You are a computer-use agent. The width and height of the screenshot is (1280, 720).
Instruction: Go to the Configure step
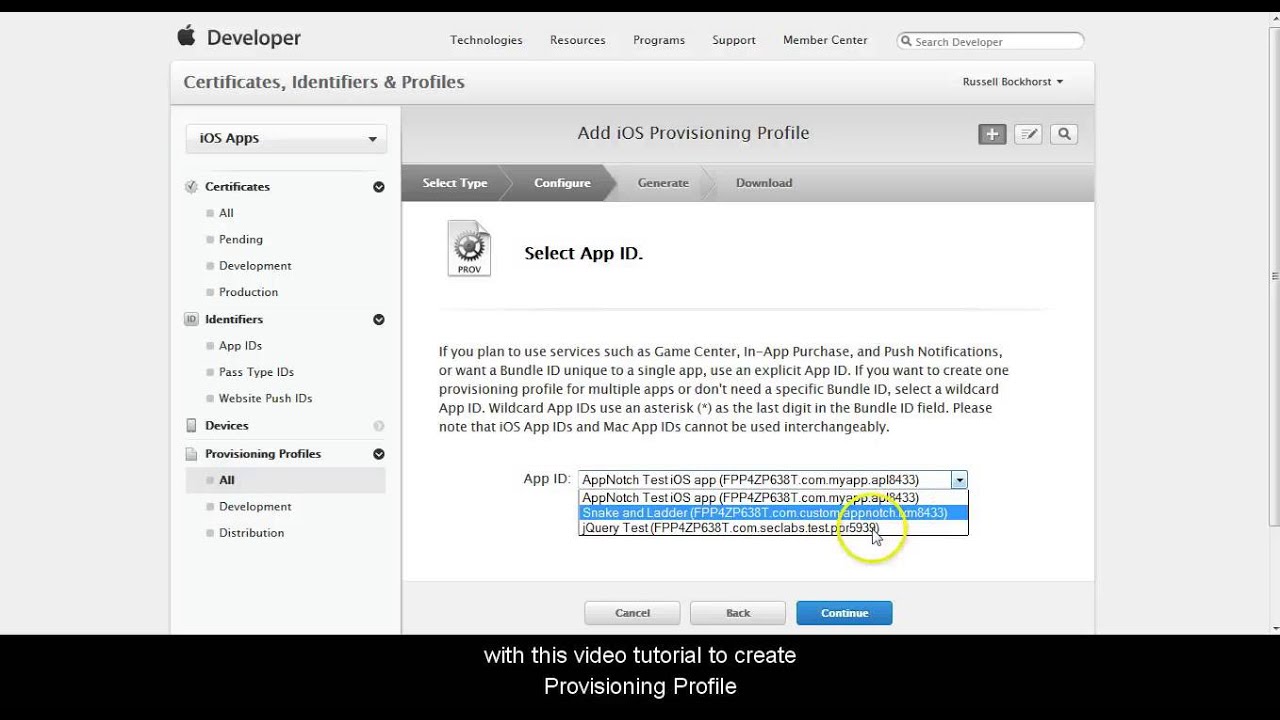coord(562,183)
